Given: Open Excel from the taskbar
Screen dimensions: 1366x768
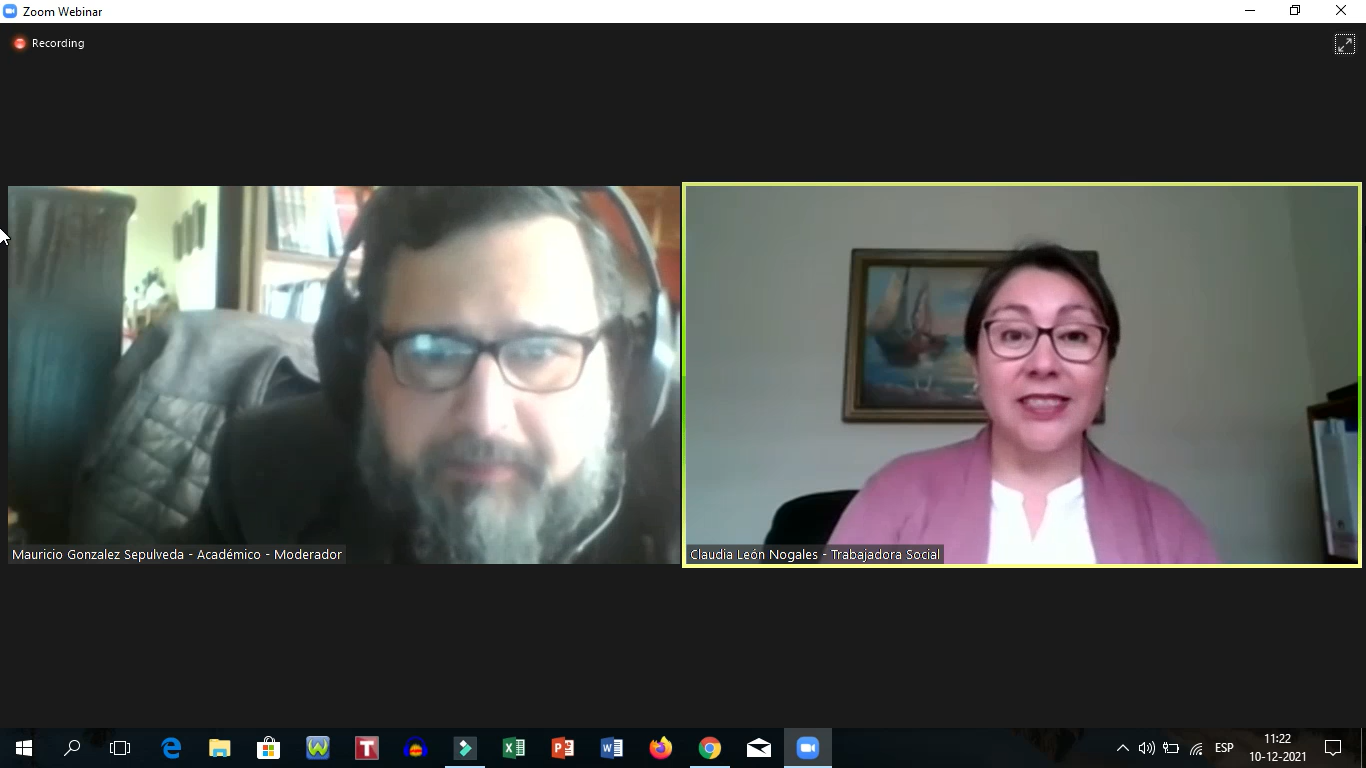Looking at the screenshot, I should click(x=514, y=748).
